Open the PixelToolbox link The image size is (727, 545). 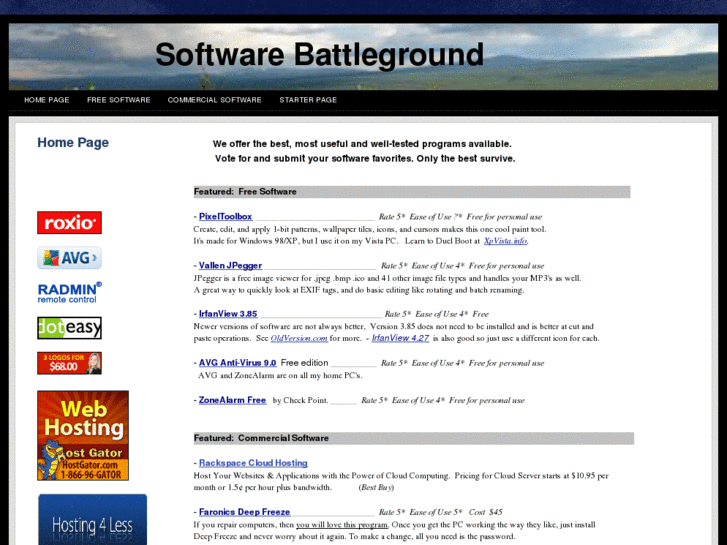[225, 216]
